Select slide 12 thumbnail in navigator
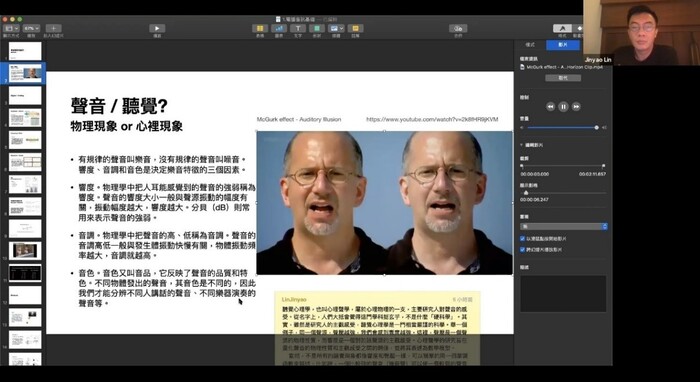 (x=25, y=295)
